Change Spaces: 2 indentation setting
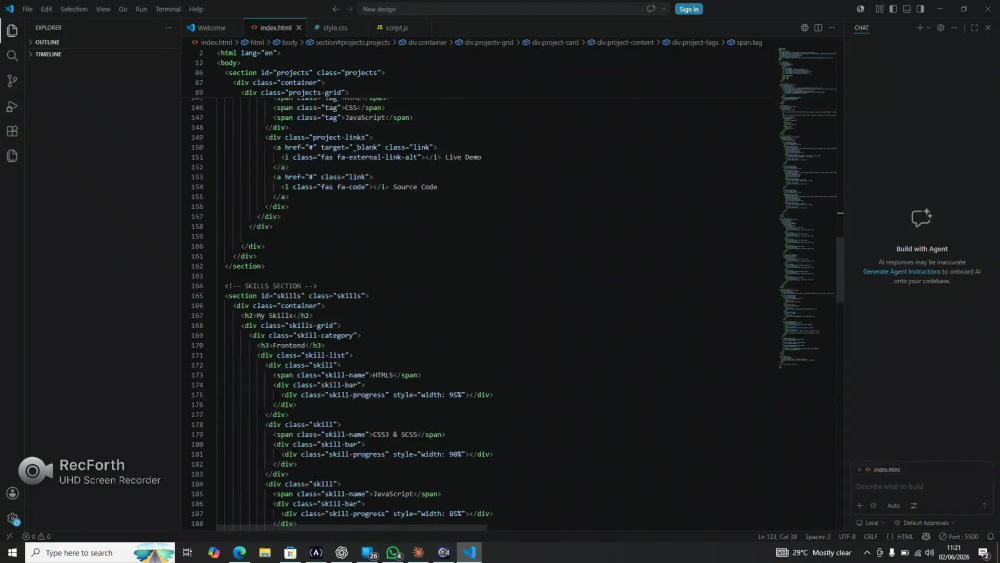This screenshot has width=1000, height=563. tap(818, 537)
